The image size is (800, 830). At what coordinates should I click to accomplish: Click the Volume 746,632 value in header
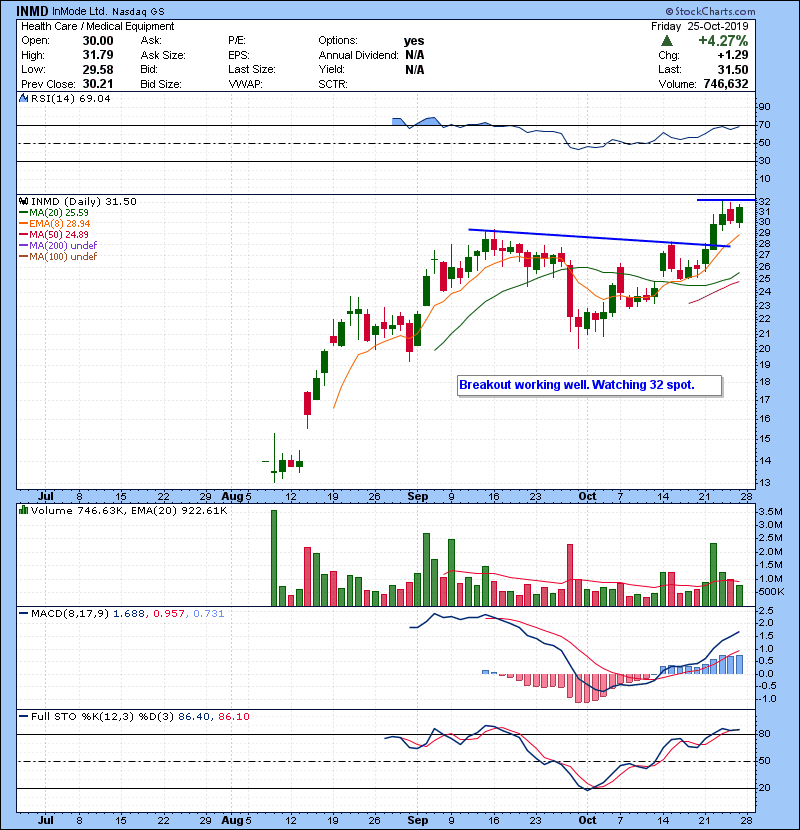[x=726, y=84]
